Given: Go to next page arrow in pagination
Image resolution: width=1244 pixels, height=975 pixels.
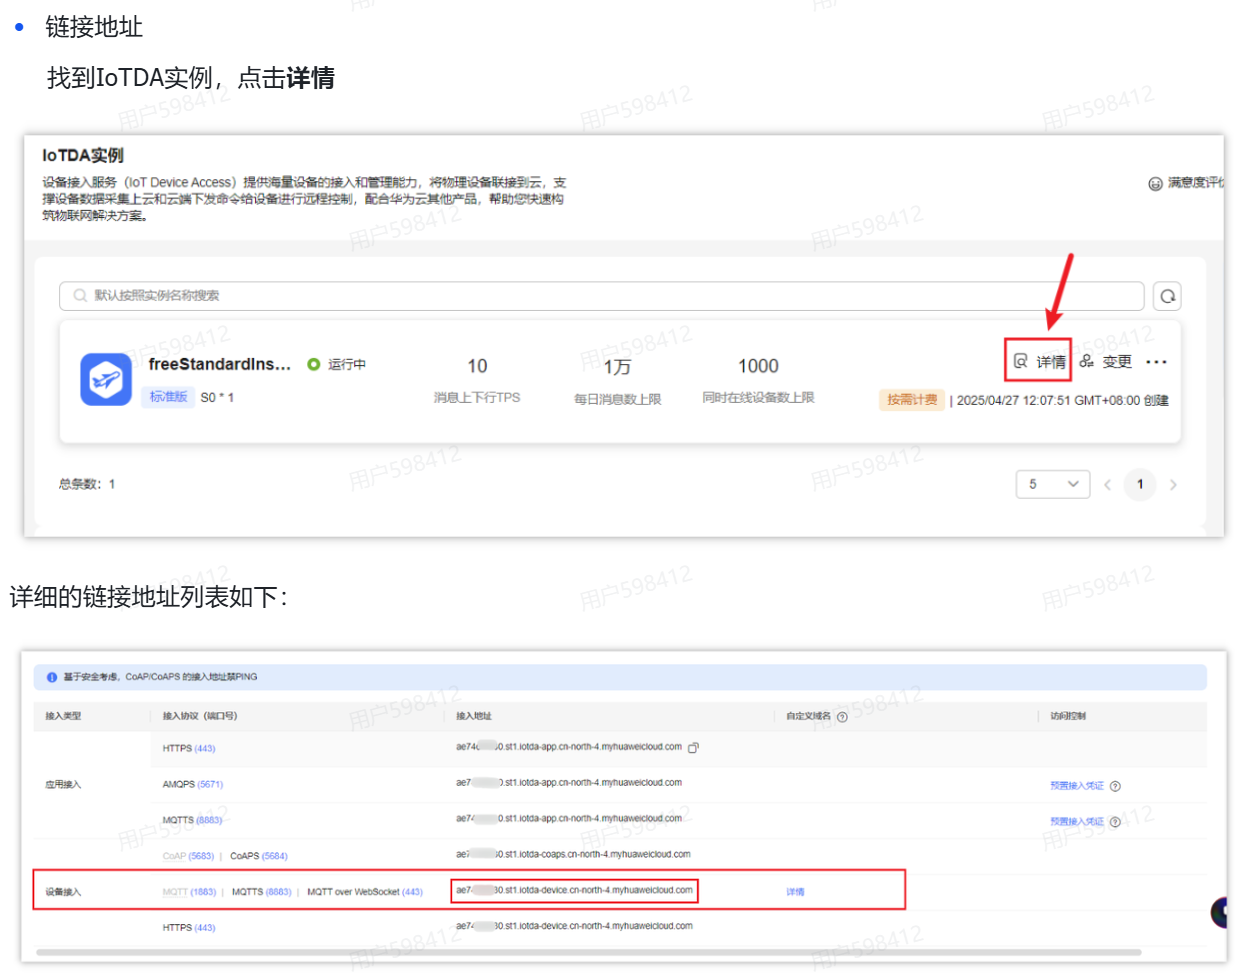Looking at the screenshot, I should tap(1173, 485).
